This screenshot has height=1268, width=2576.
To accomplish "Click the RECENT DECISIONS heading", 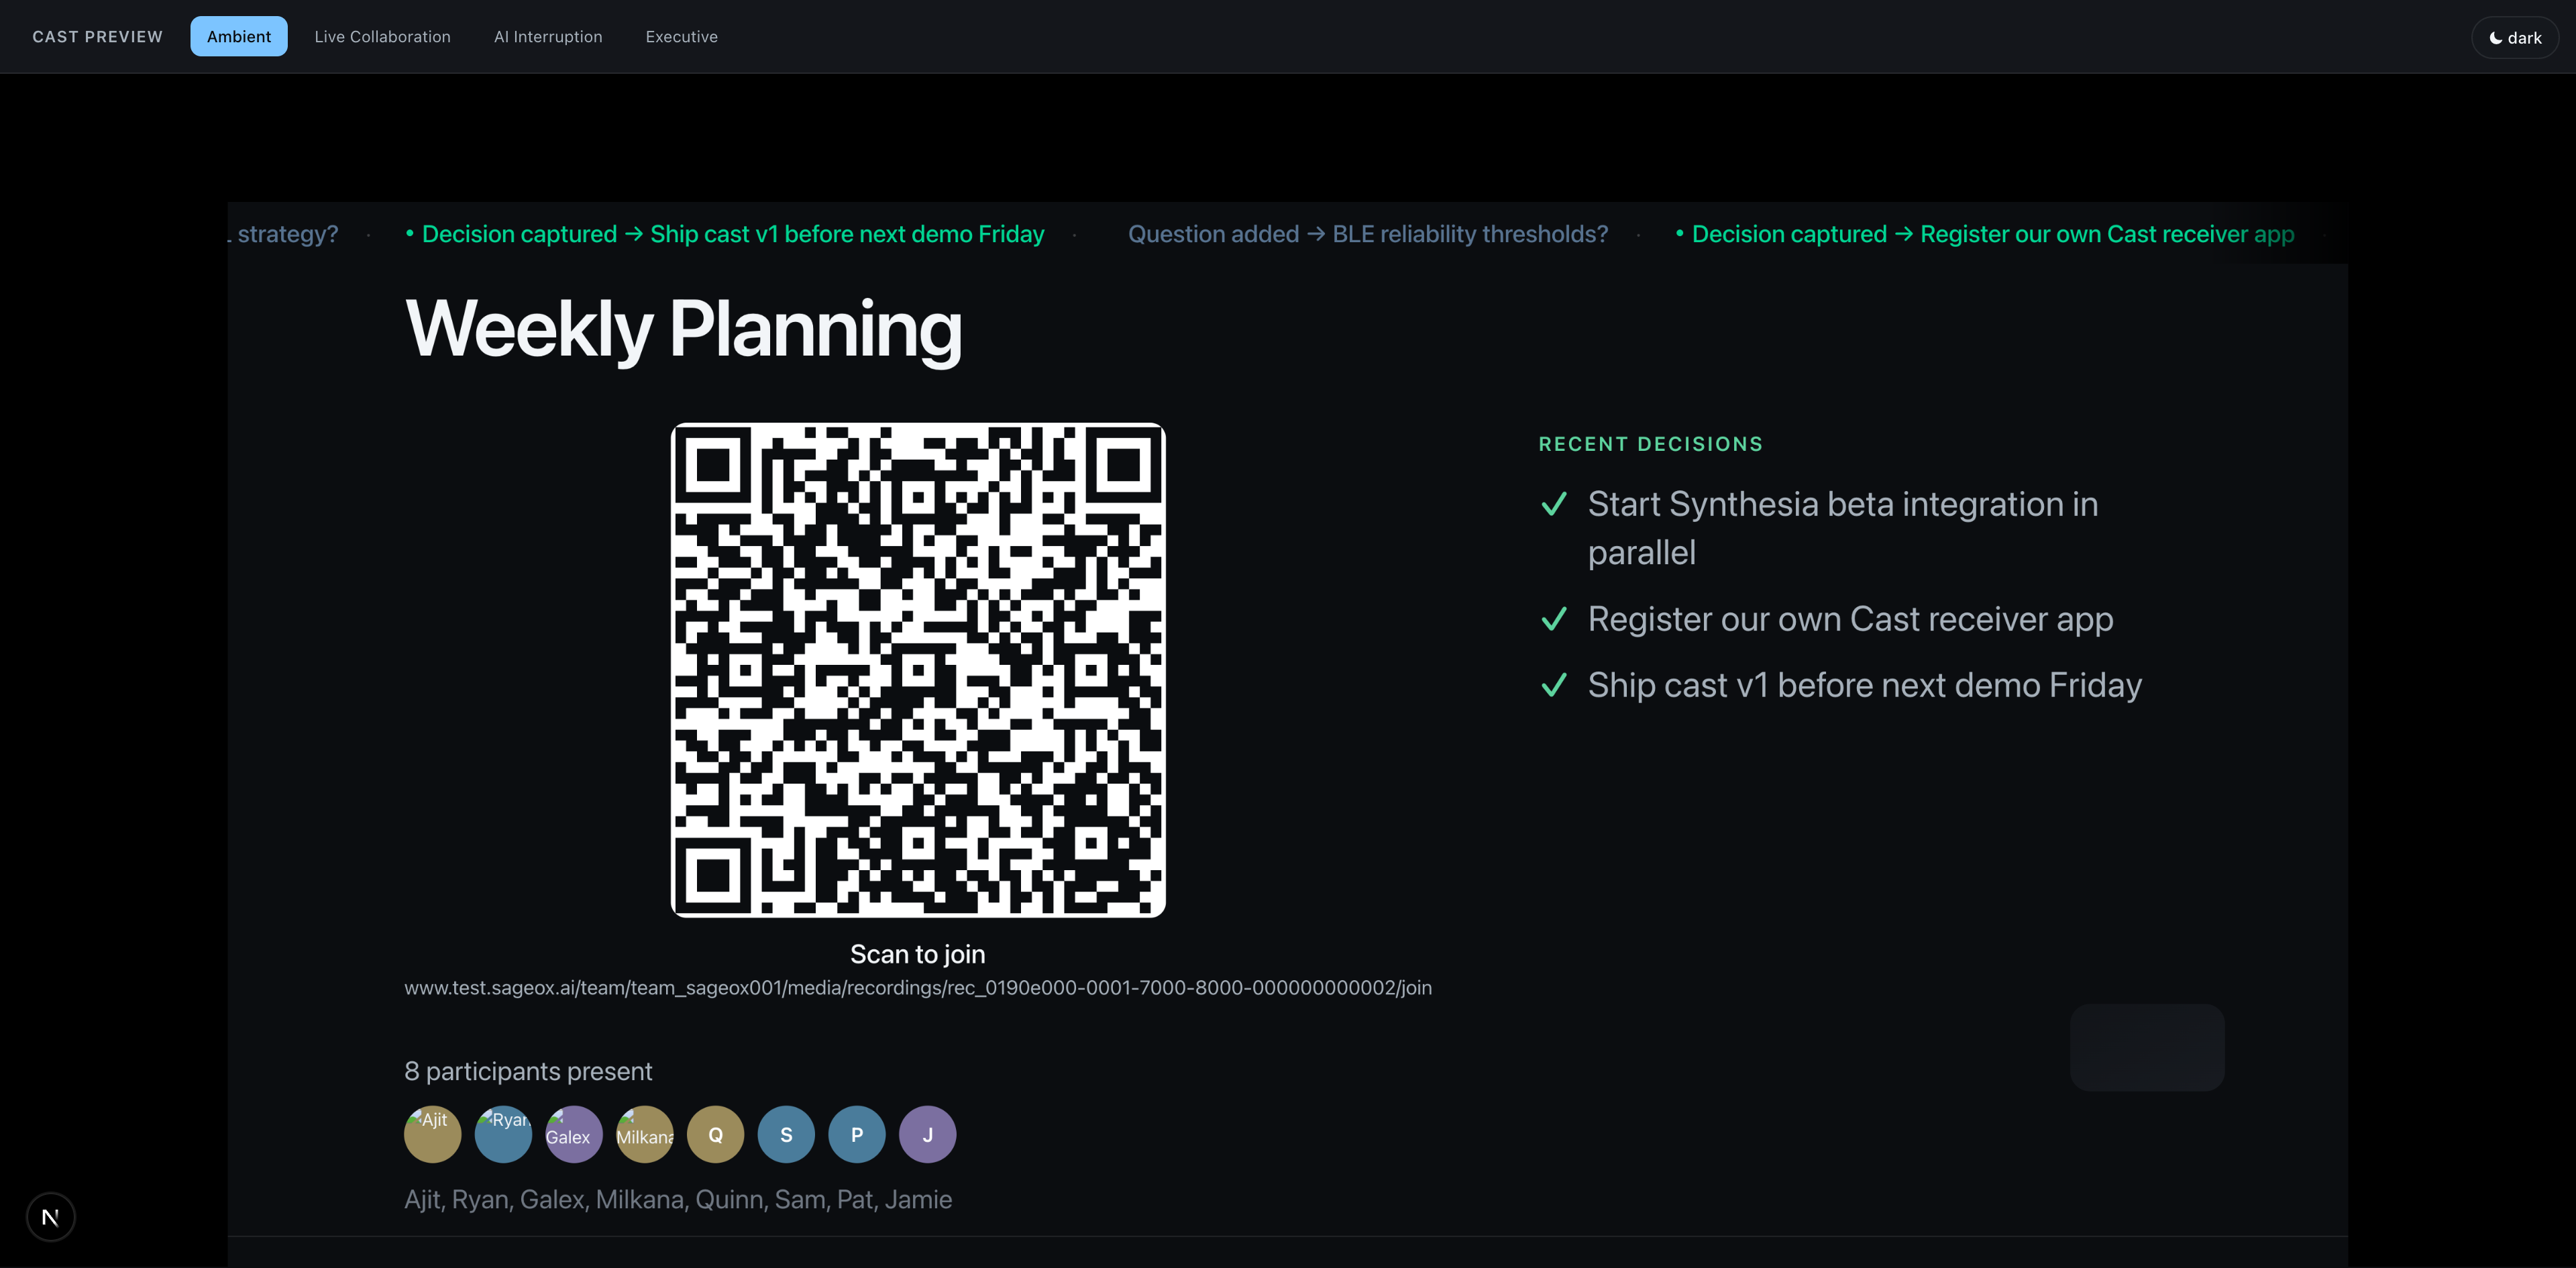I will 1651,444.
